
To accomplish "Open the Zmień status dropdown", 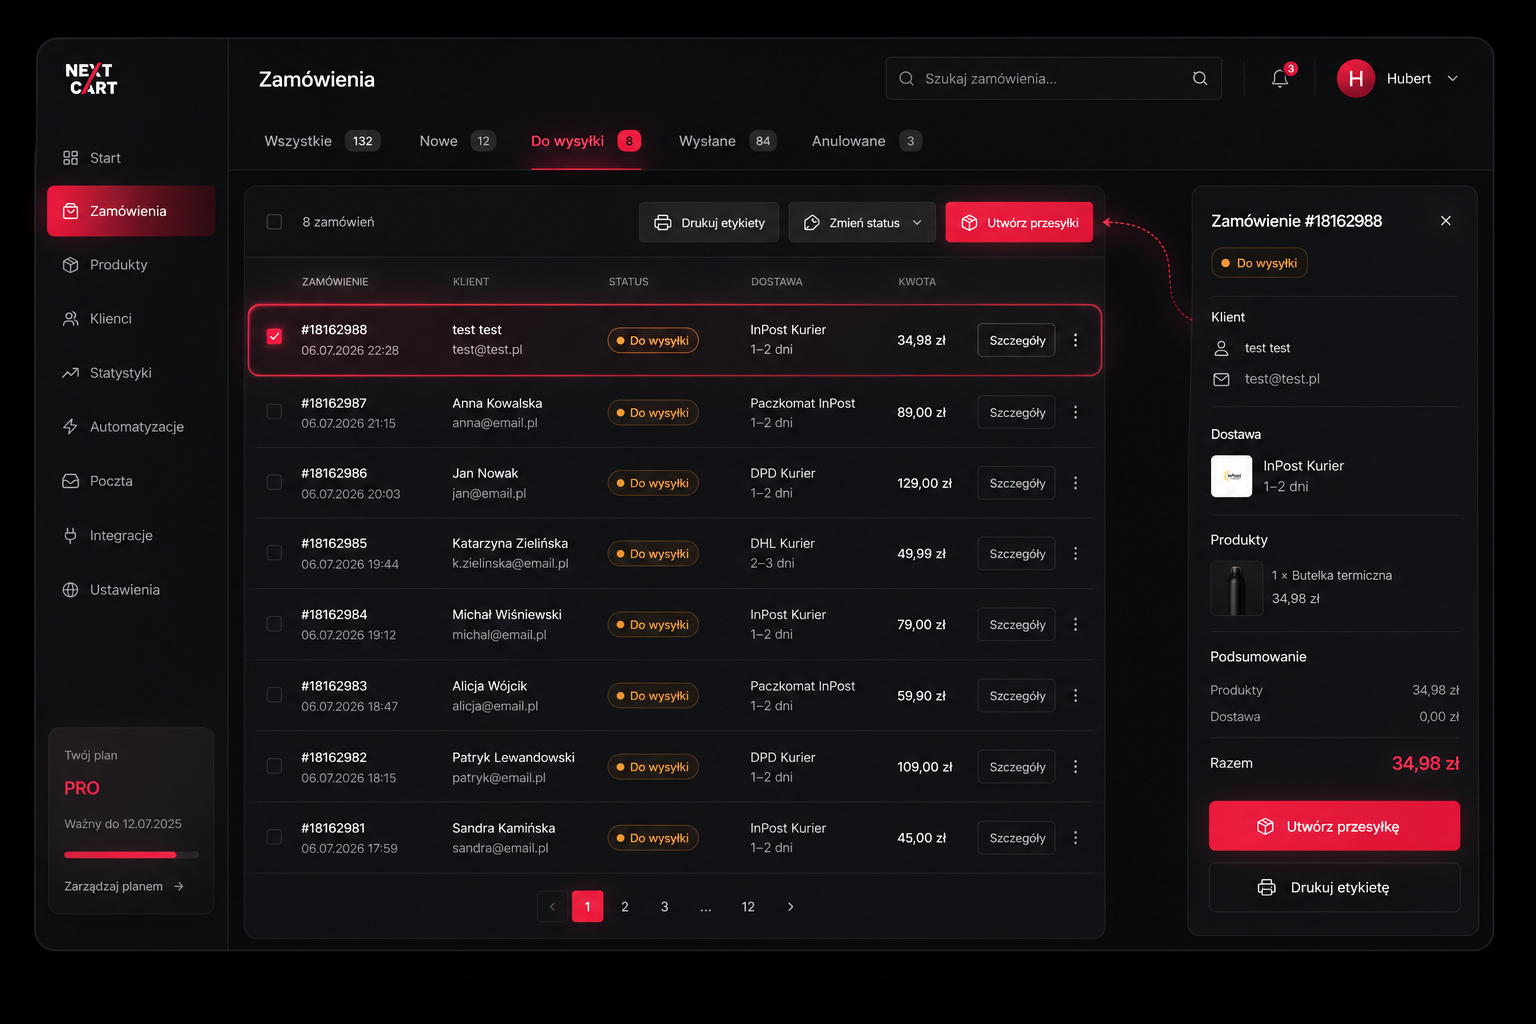I will pyautogui.click(x=862, y=222).
